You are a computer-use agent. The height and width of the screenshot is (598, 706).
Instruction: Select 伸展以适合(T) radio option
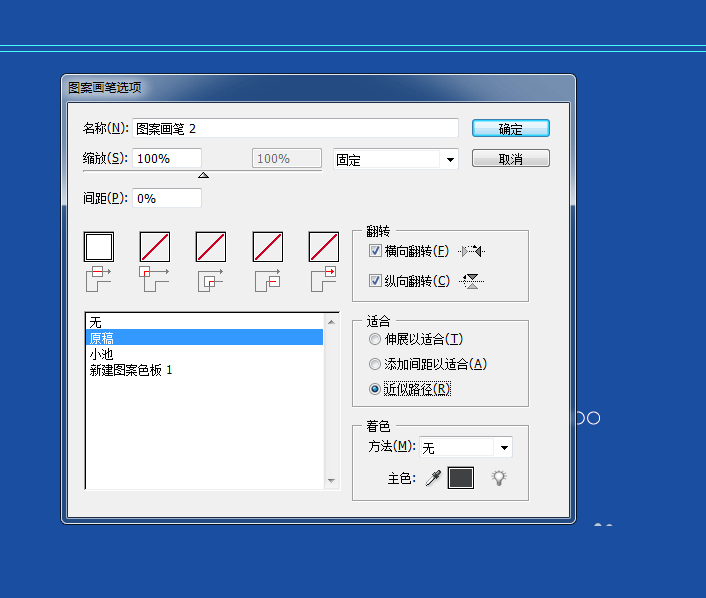tap(375, 339)
